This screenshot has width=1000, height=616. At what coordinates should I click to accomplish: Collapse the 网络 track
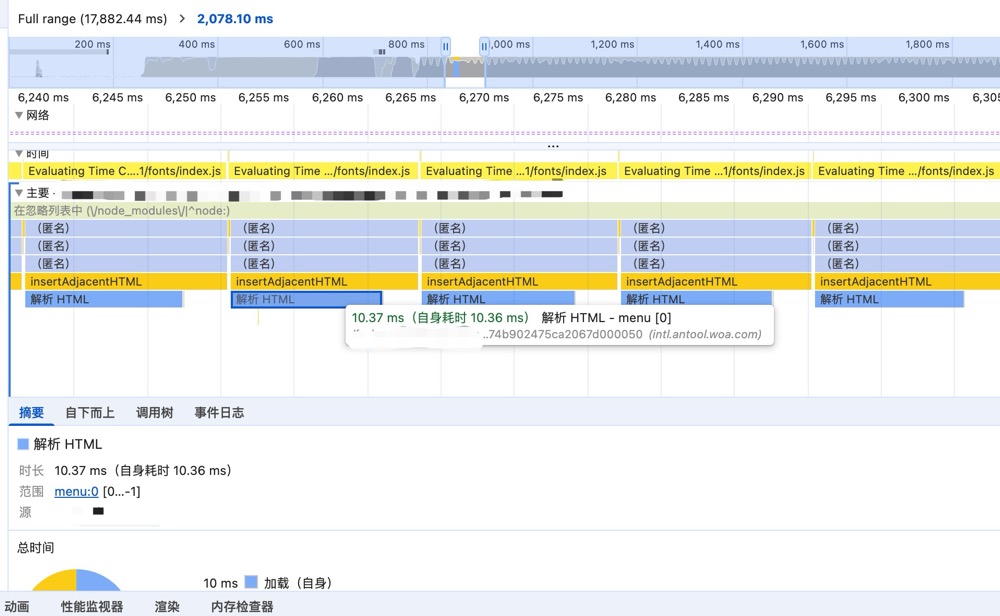(19, 116)
